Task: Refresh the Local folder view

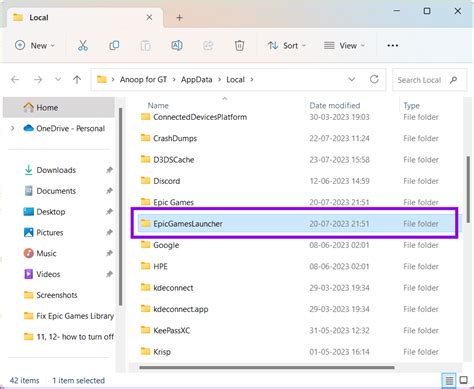Action: coord(374,79)
